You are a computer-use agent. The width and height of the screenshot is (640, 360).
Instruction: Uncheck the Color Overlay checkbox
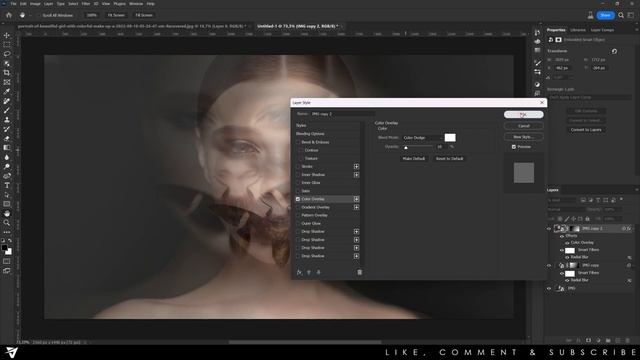pos(298,199)
